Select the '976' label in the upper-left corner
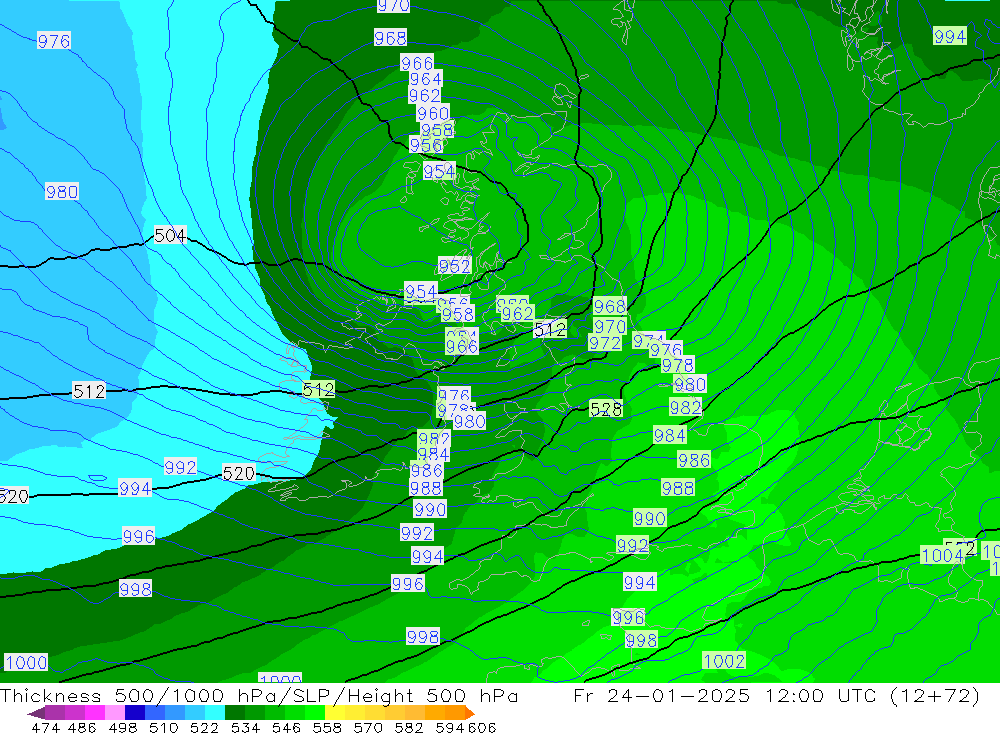Image resolution: width=1000 pixels, height=733 pixels. pos(54,41)
